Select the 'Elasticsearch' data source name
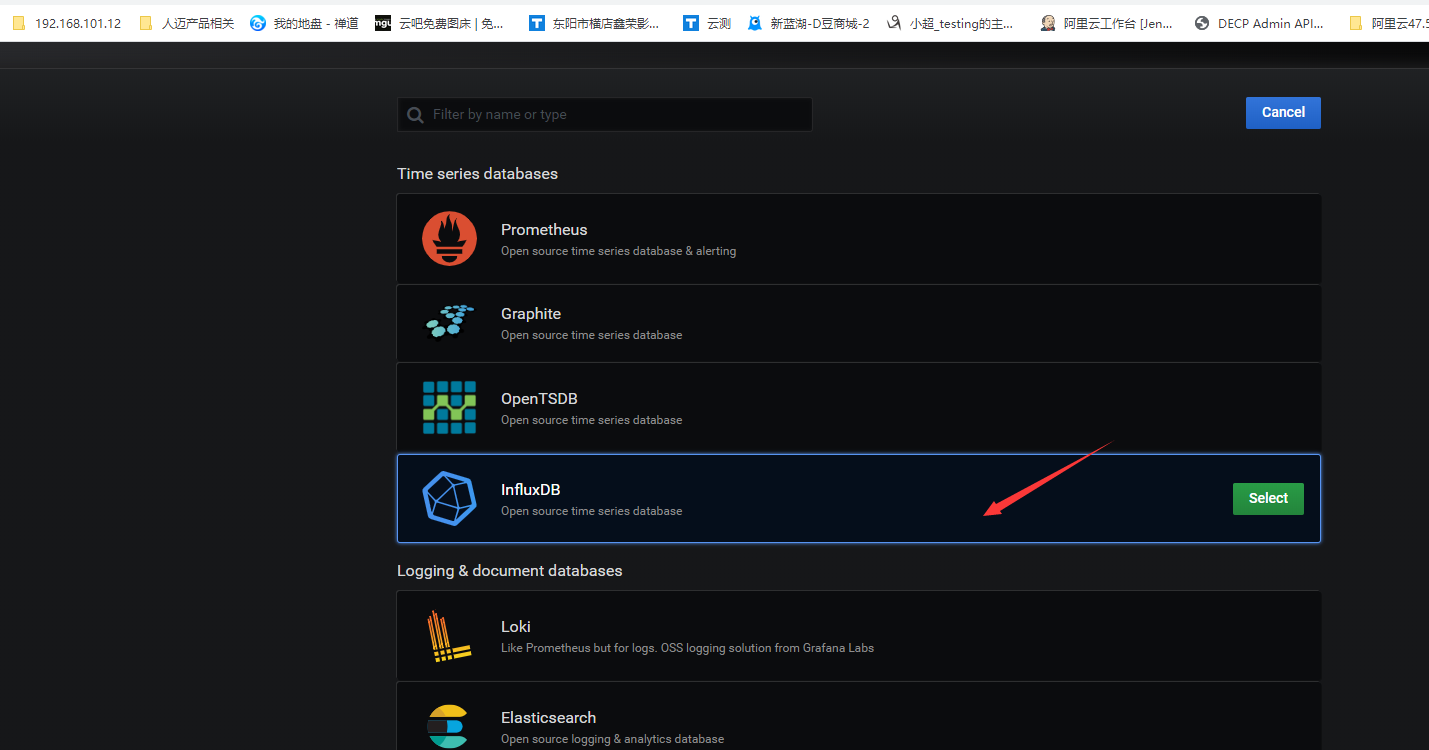Screen dimensions: 1429x750 548,718
